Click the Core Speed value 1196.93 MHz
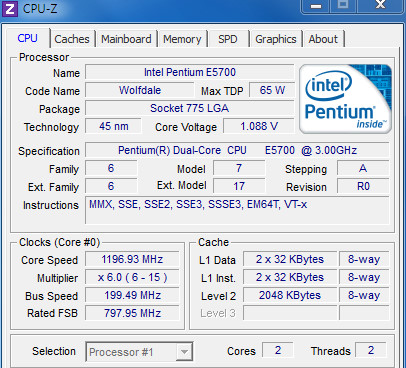Screen dimensions: 406x368 click(x=132, y=259)
